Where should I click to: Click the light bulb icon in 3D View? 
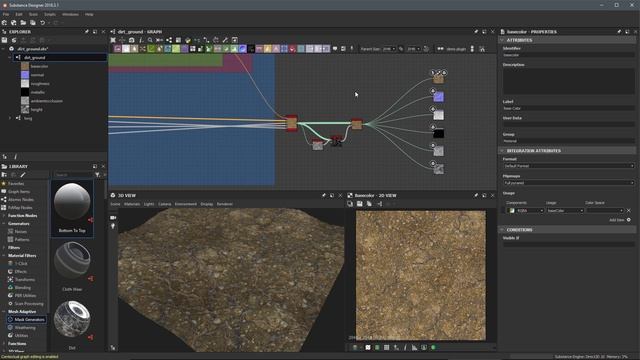pos(113,226)
